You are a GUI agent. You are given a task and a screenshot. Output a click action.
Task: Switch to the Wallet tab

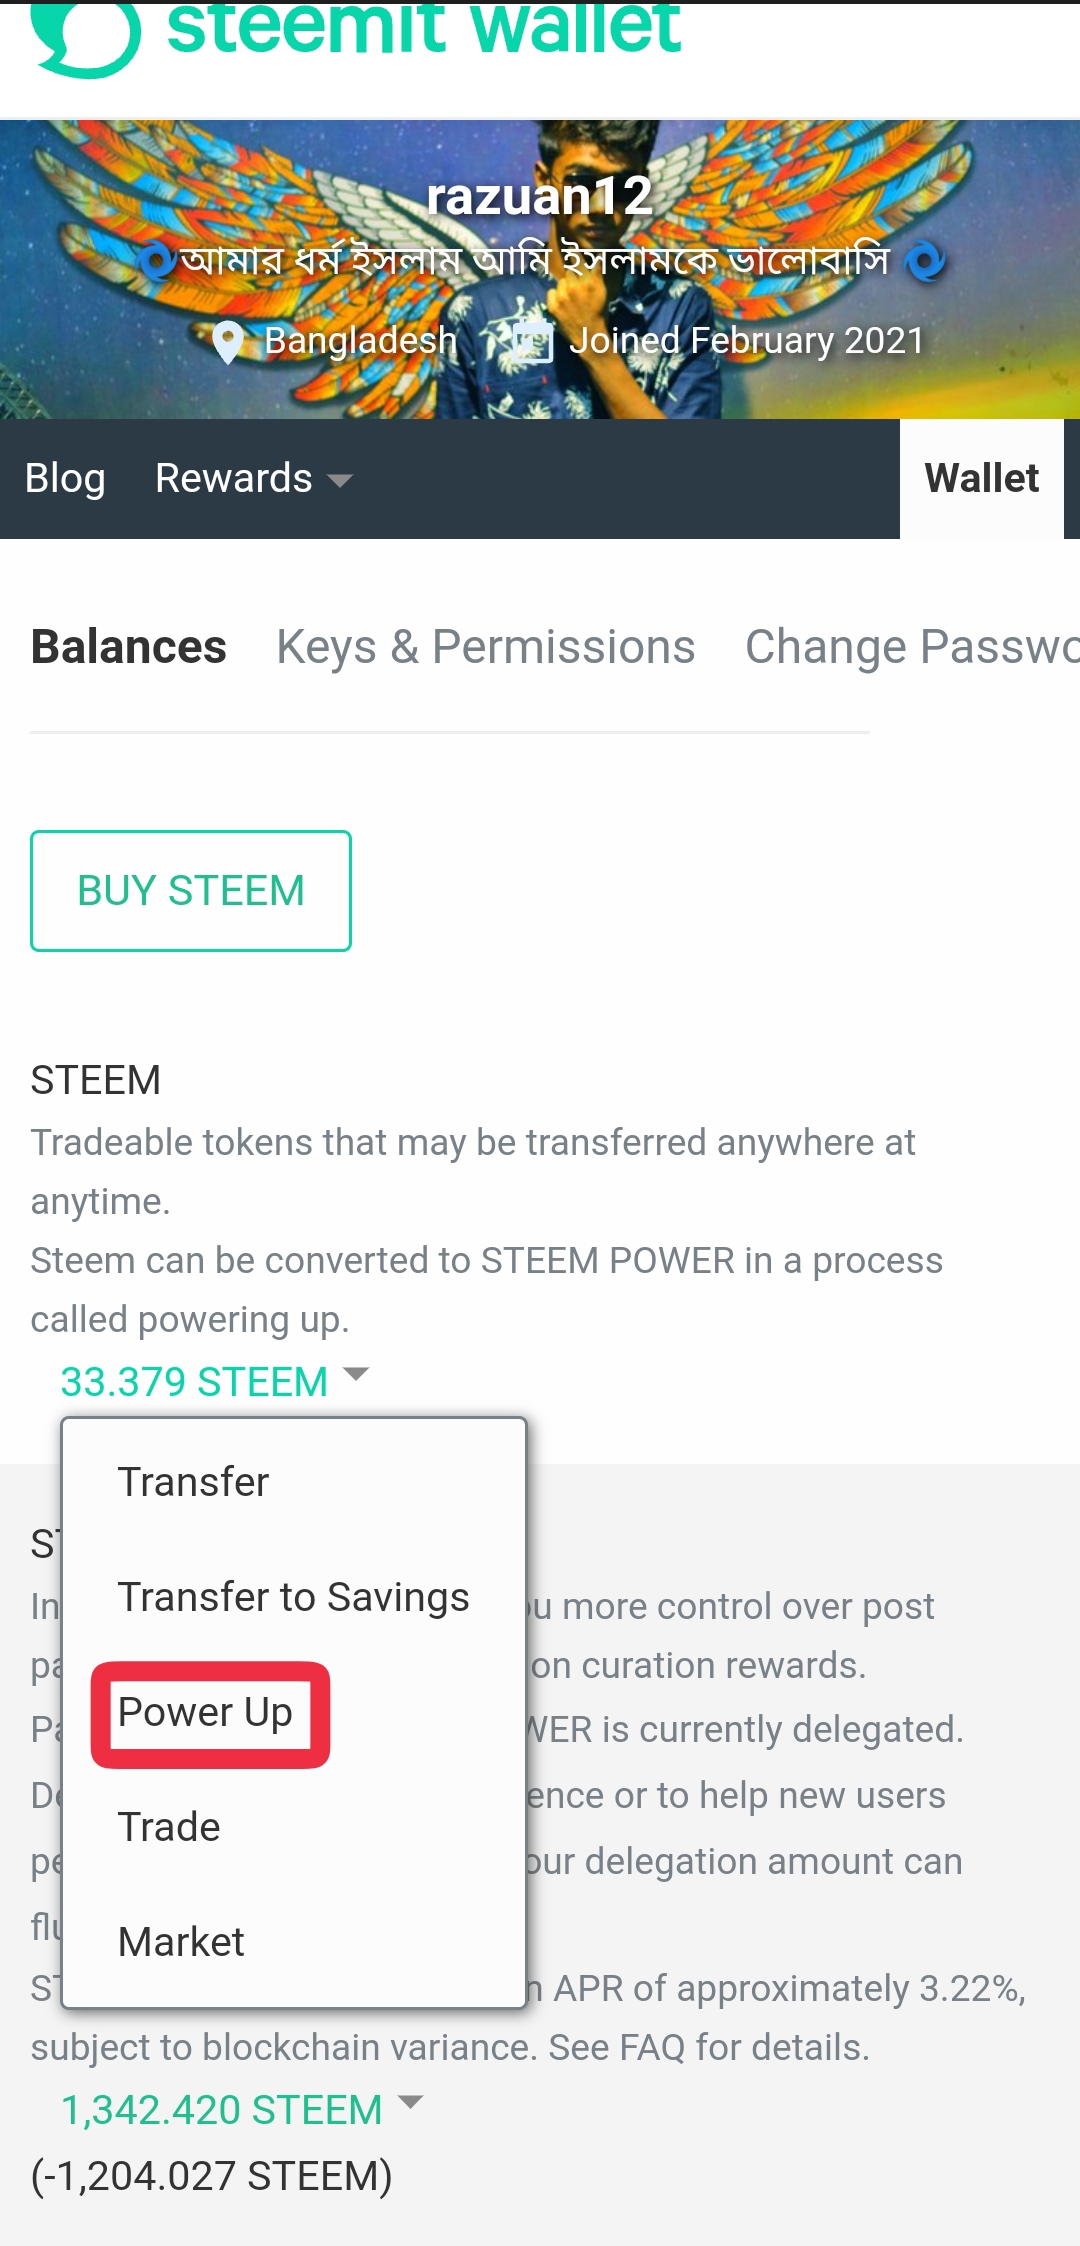[981, 479]
